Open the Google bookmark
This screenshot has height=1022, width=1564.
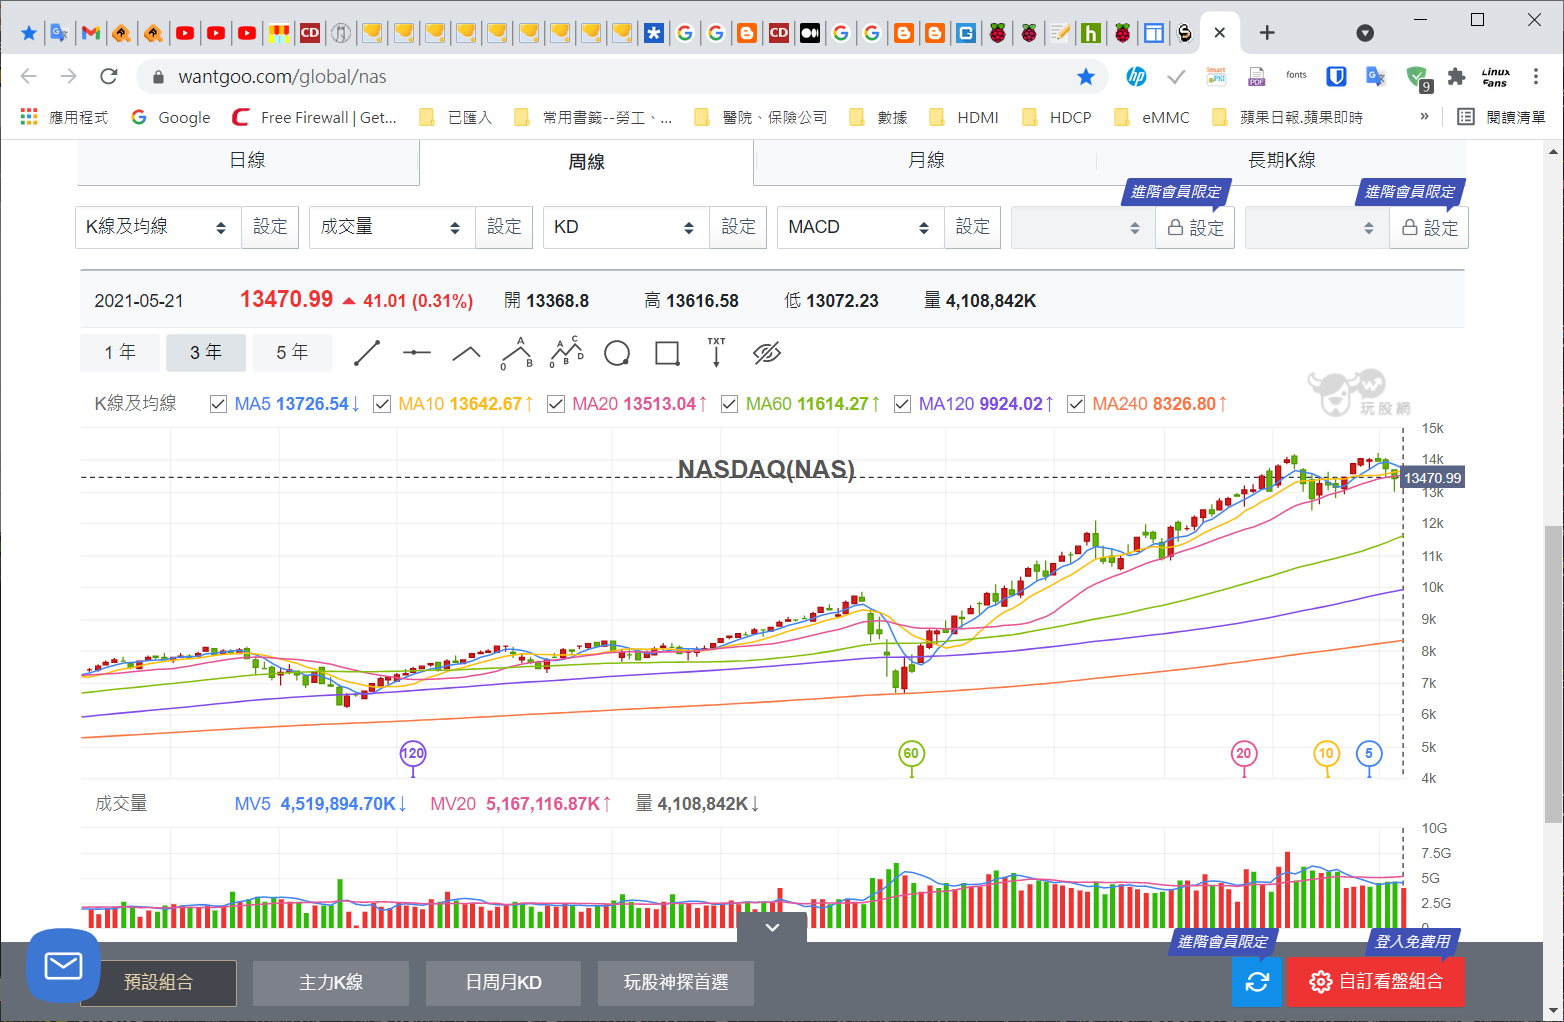[171, 117]
